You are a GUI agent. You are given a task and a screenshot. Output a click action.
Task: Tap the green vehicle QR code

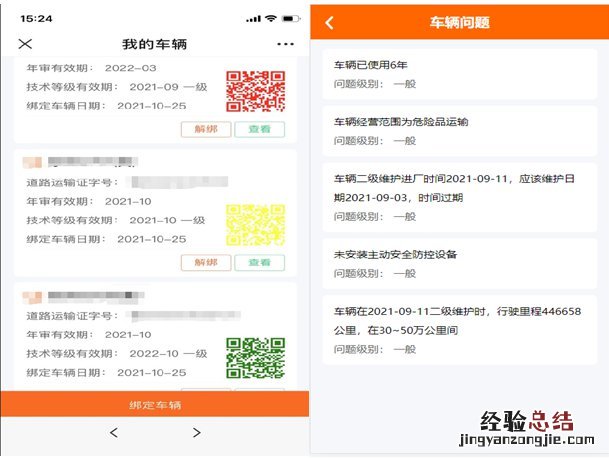pyautogui.click(x=256, y=358)
